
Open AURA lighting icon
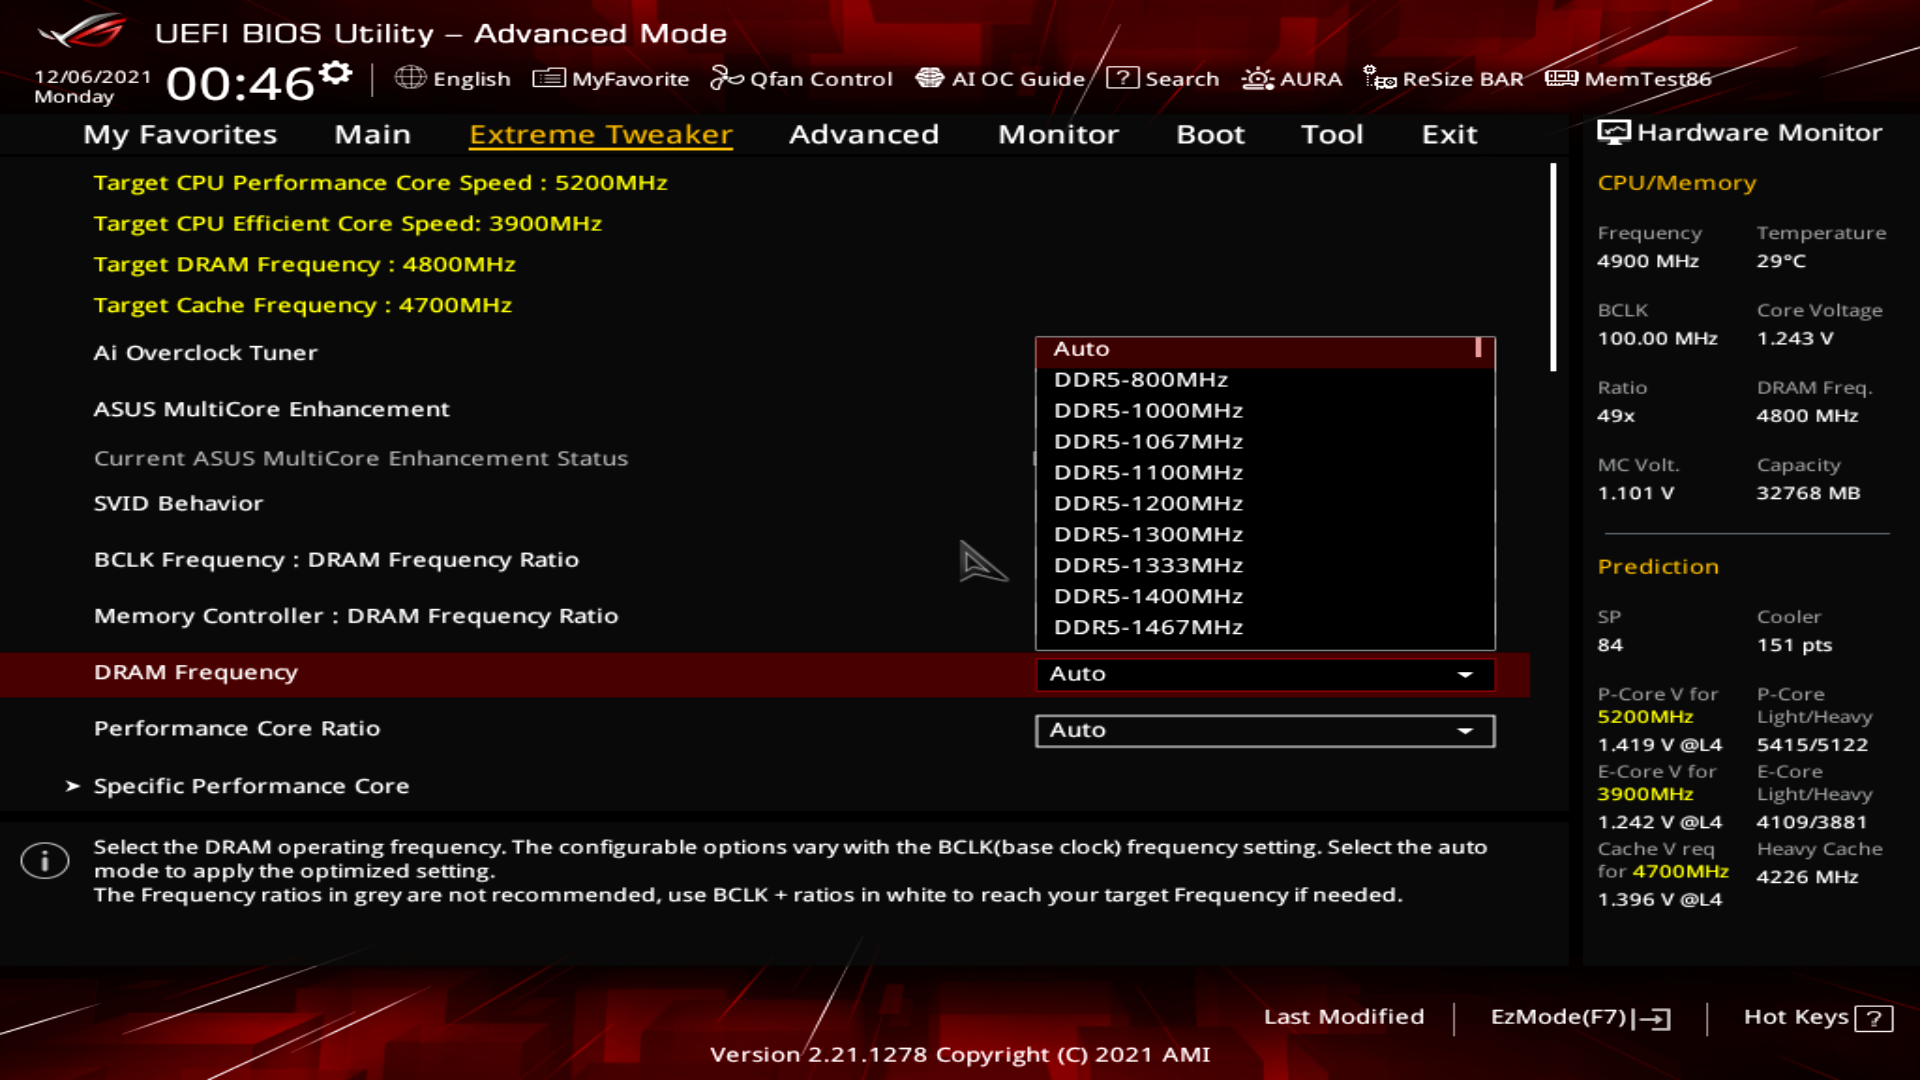(1257, 78)
